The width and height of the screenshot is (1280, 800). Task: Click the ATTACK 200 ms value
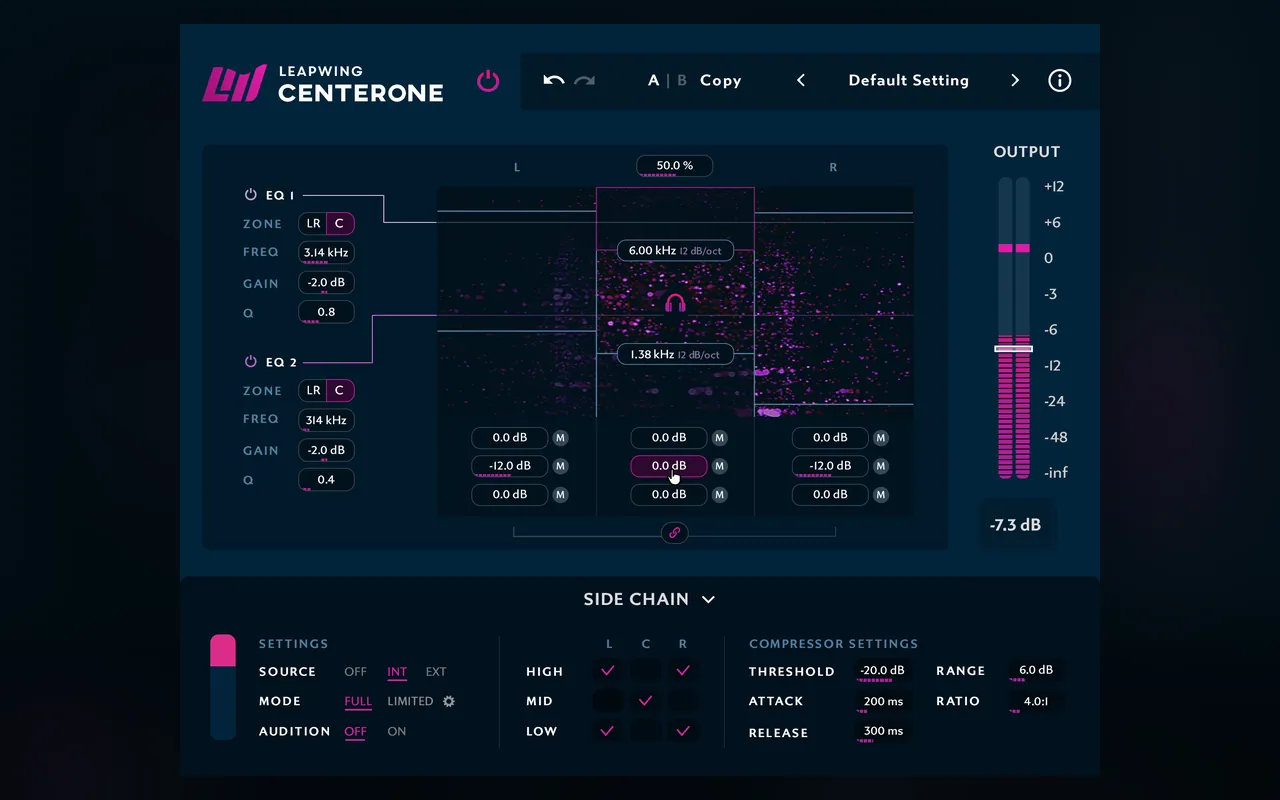pos(883,701)
